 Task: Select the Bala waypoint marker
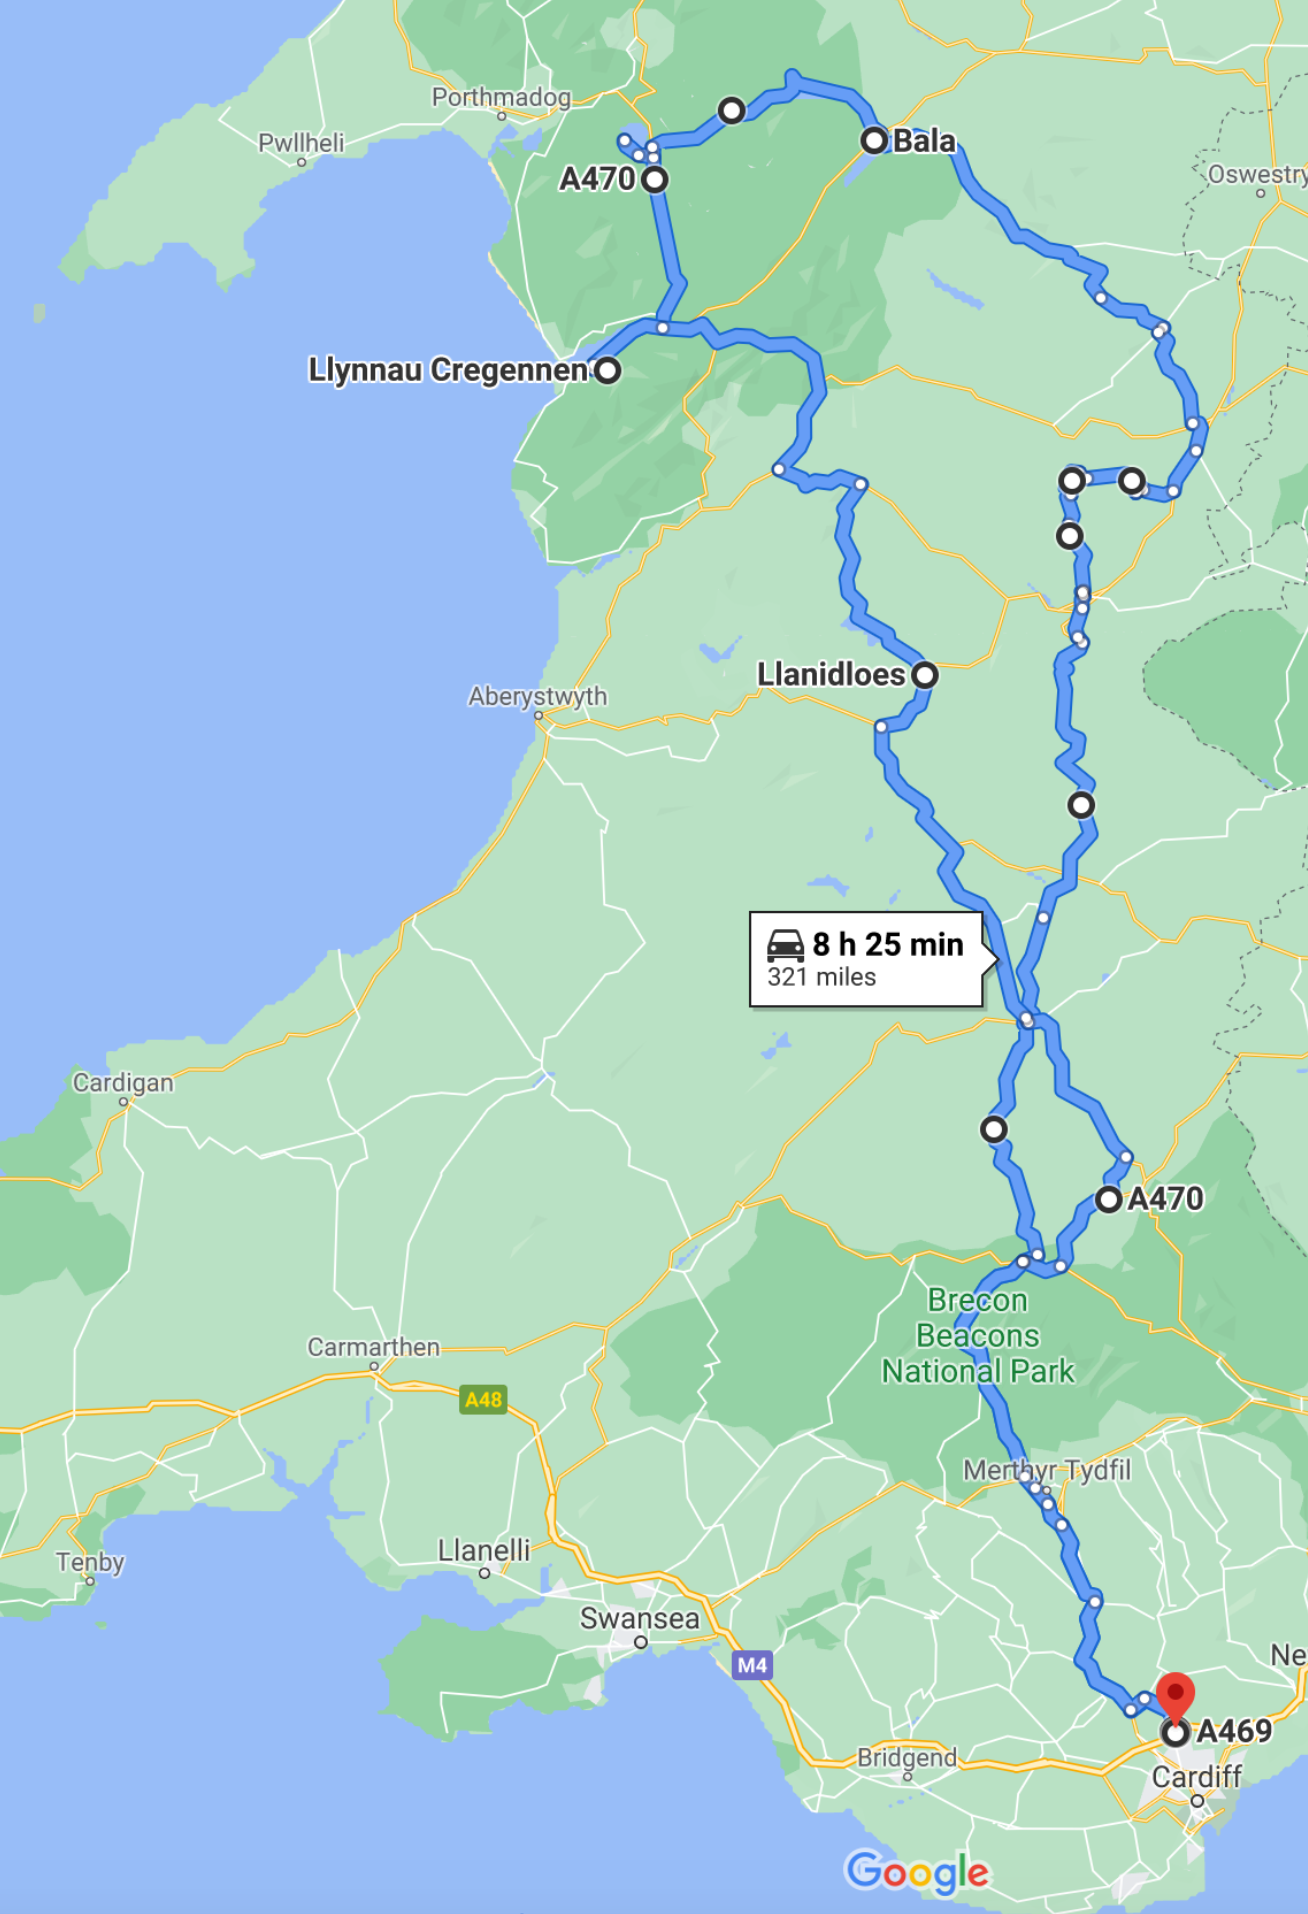point(874,140)
